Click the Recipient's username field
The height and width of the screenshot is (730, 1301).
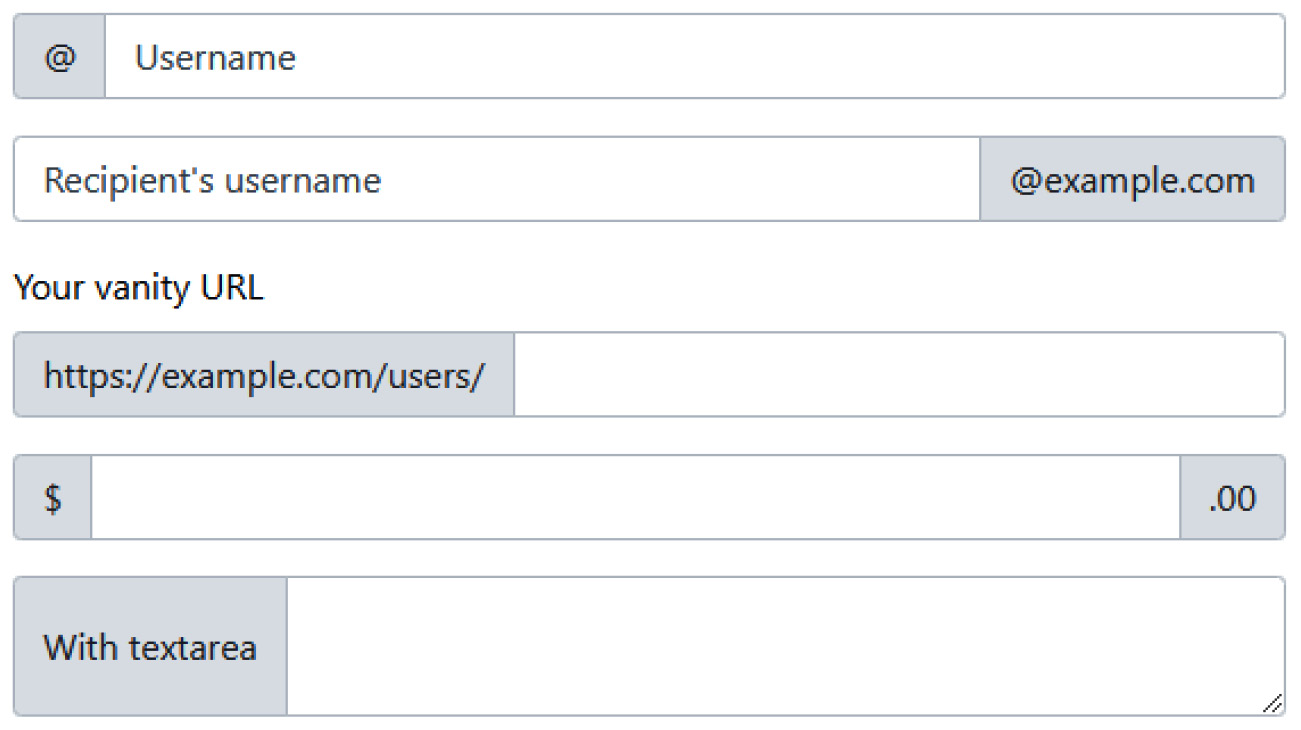coord(500,180)
